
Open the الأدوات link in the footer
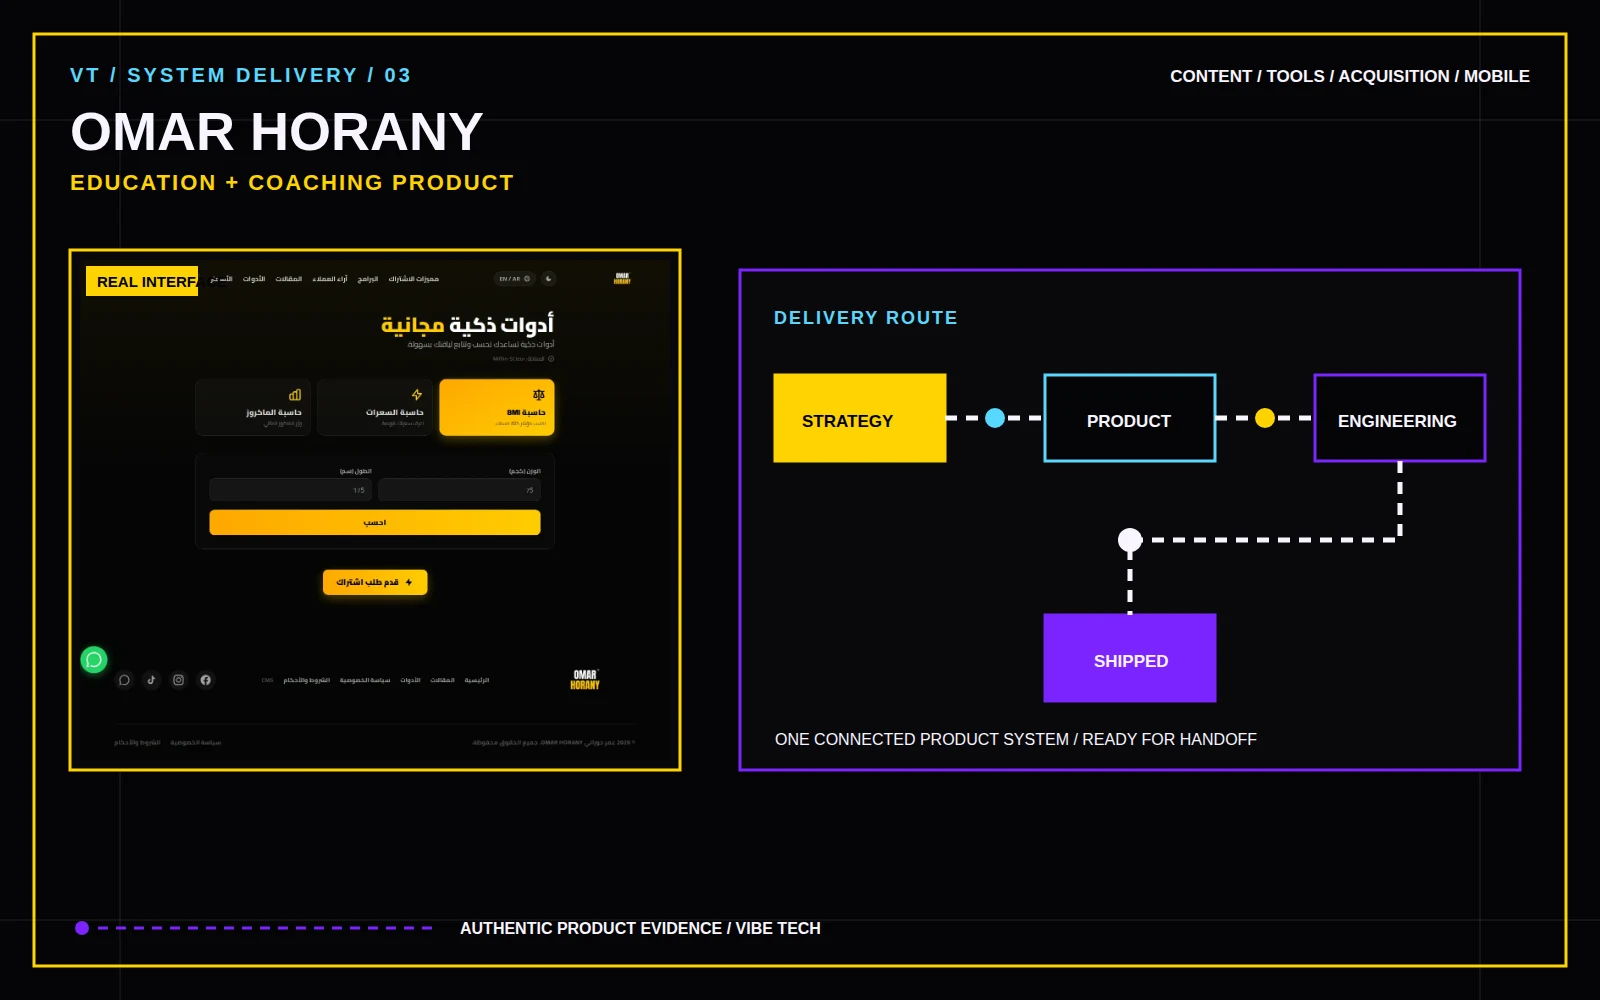410,680
